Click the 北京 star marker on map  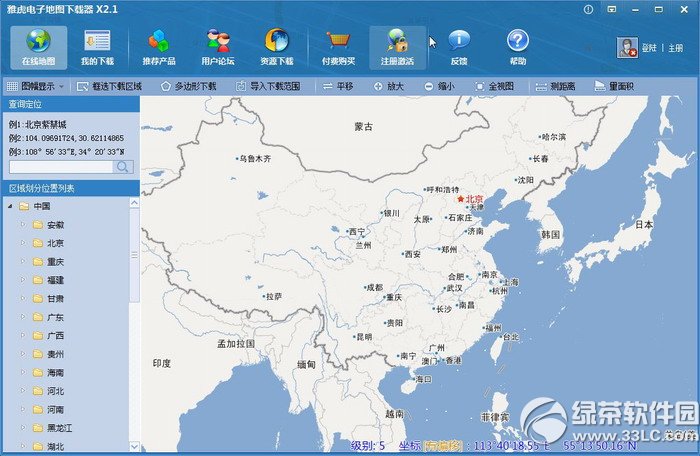click(x=461, y=199)
